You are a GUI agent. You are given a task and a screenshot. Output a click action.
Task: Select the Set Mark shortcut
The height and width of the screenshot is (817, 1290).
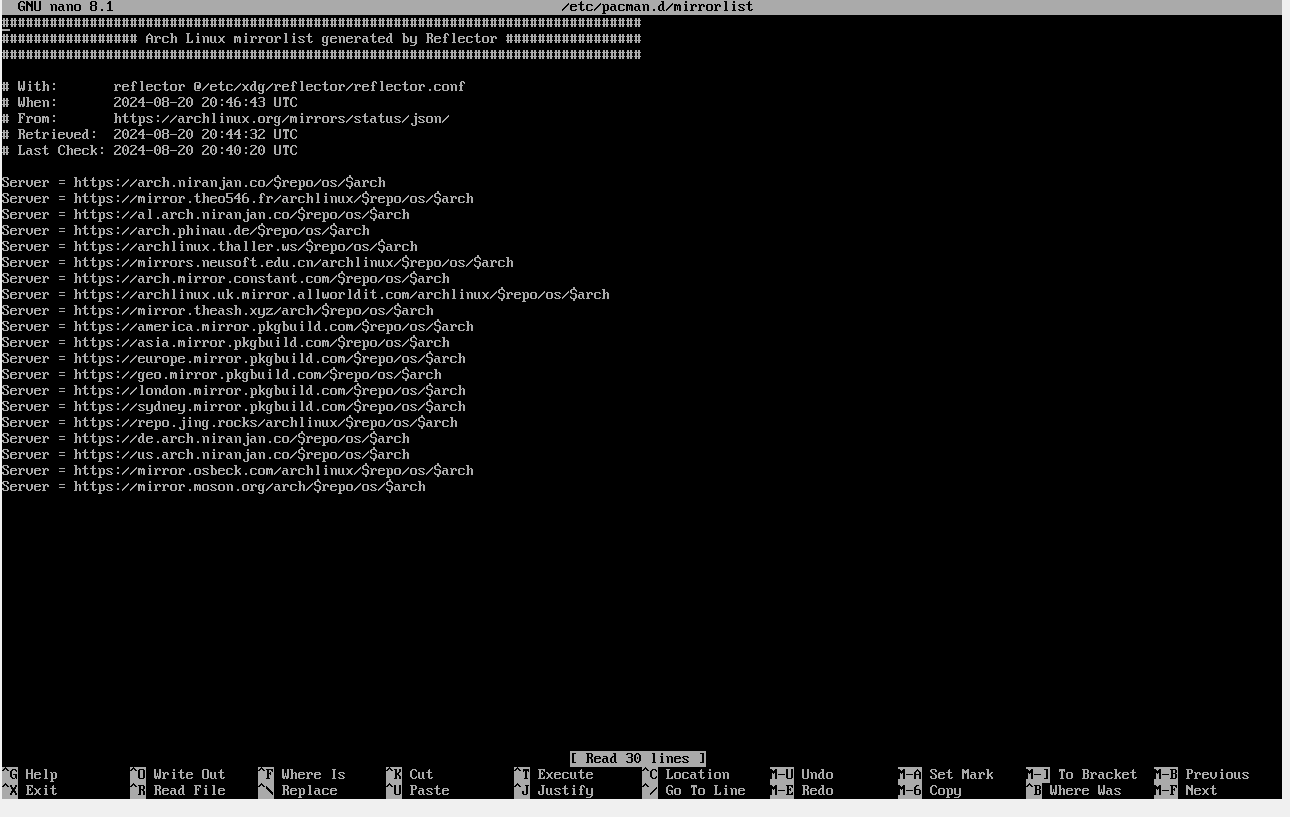(961, 774)
